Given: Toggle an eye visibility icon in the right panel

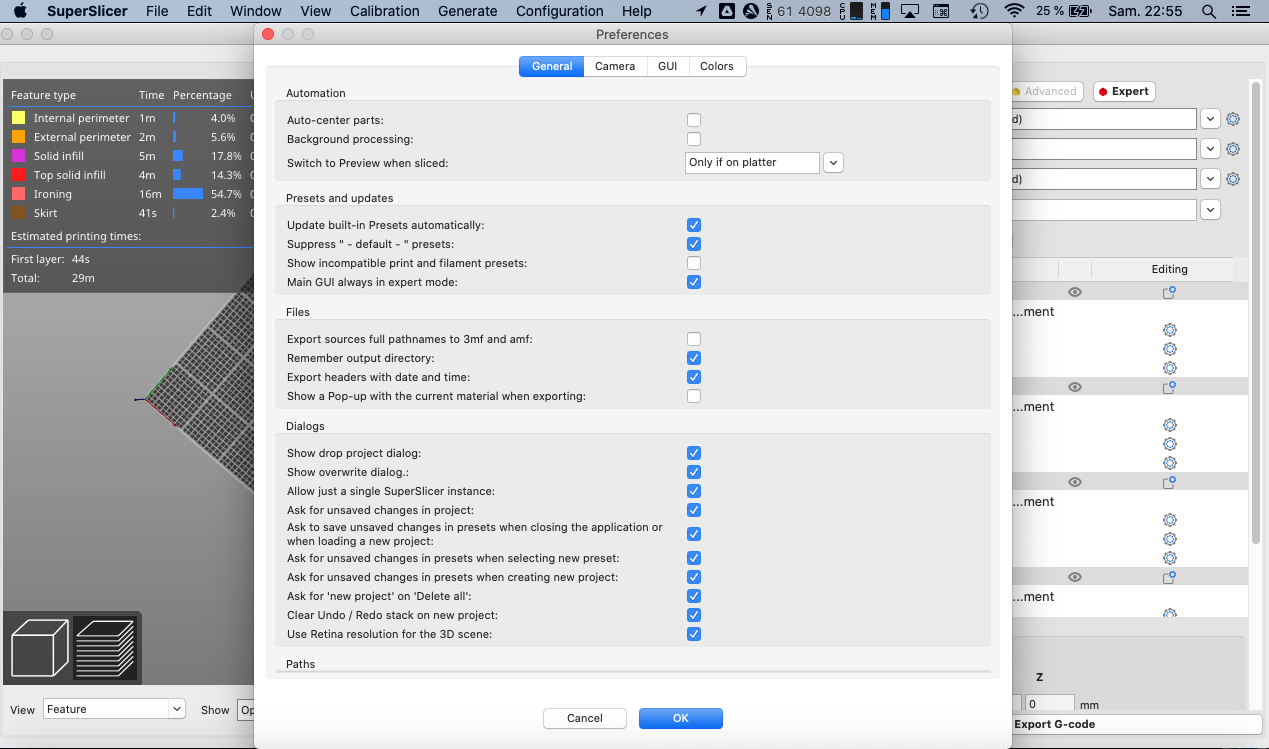Looking at the screenshot, I should tap(1074, 291).
